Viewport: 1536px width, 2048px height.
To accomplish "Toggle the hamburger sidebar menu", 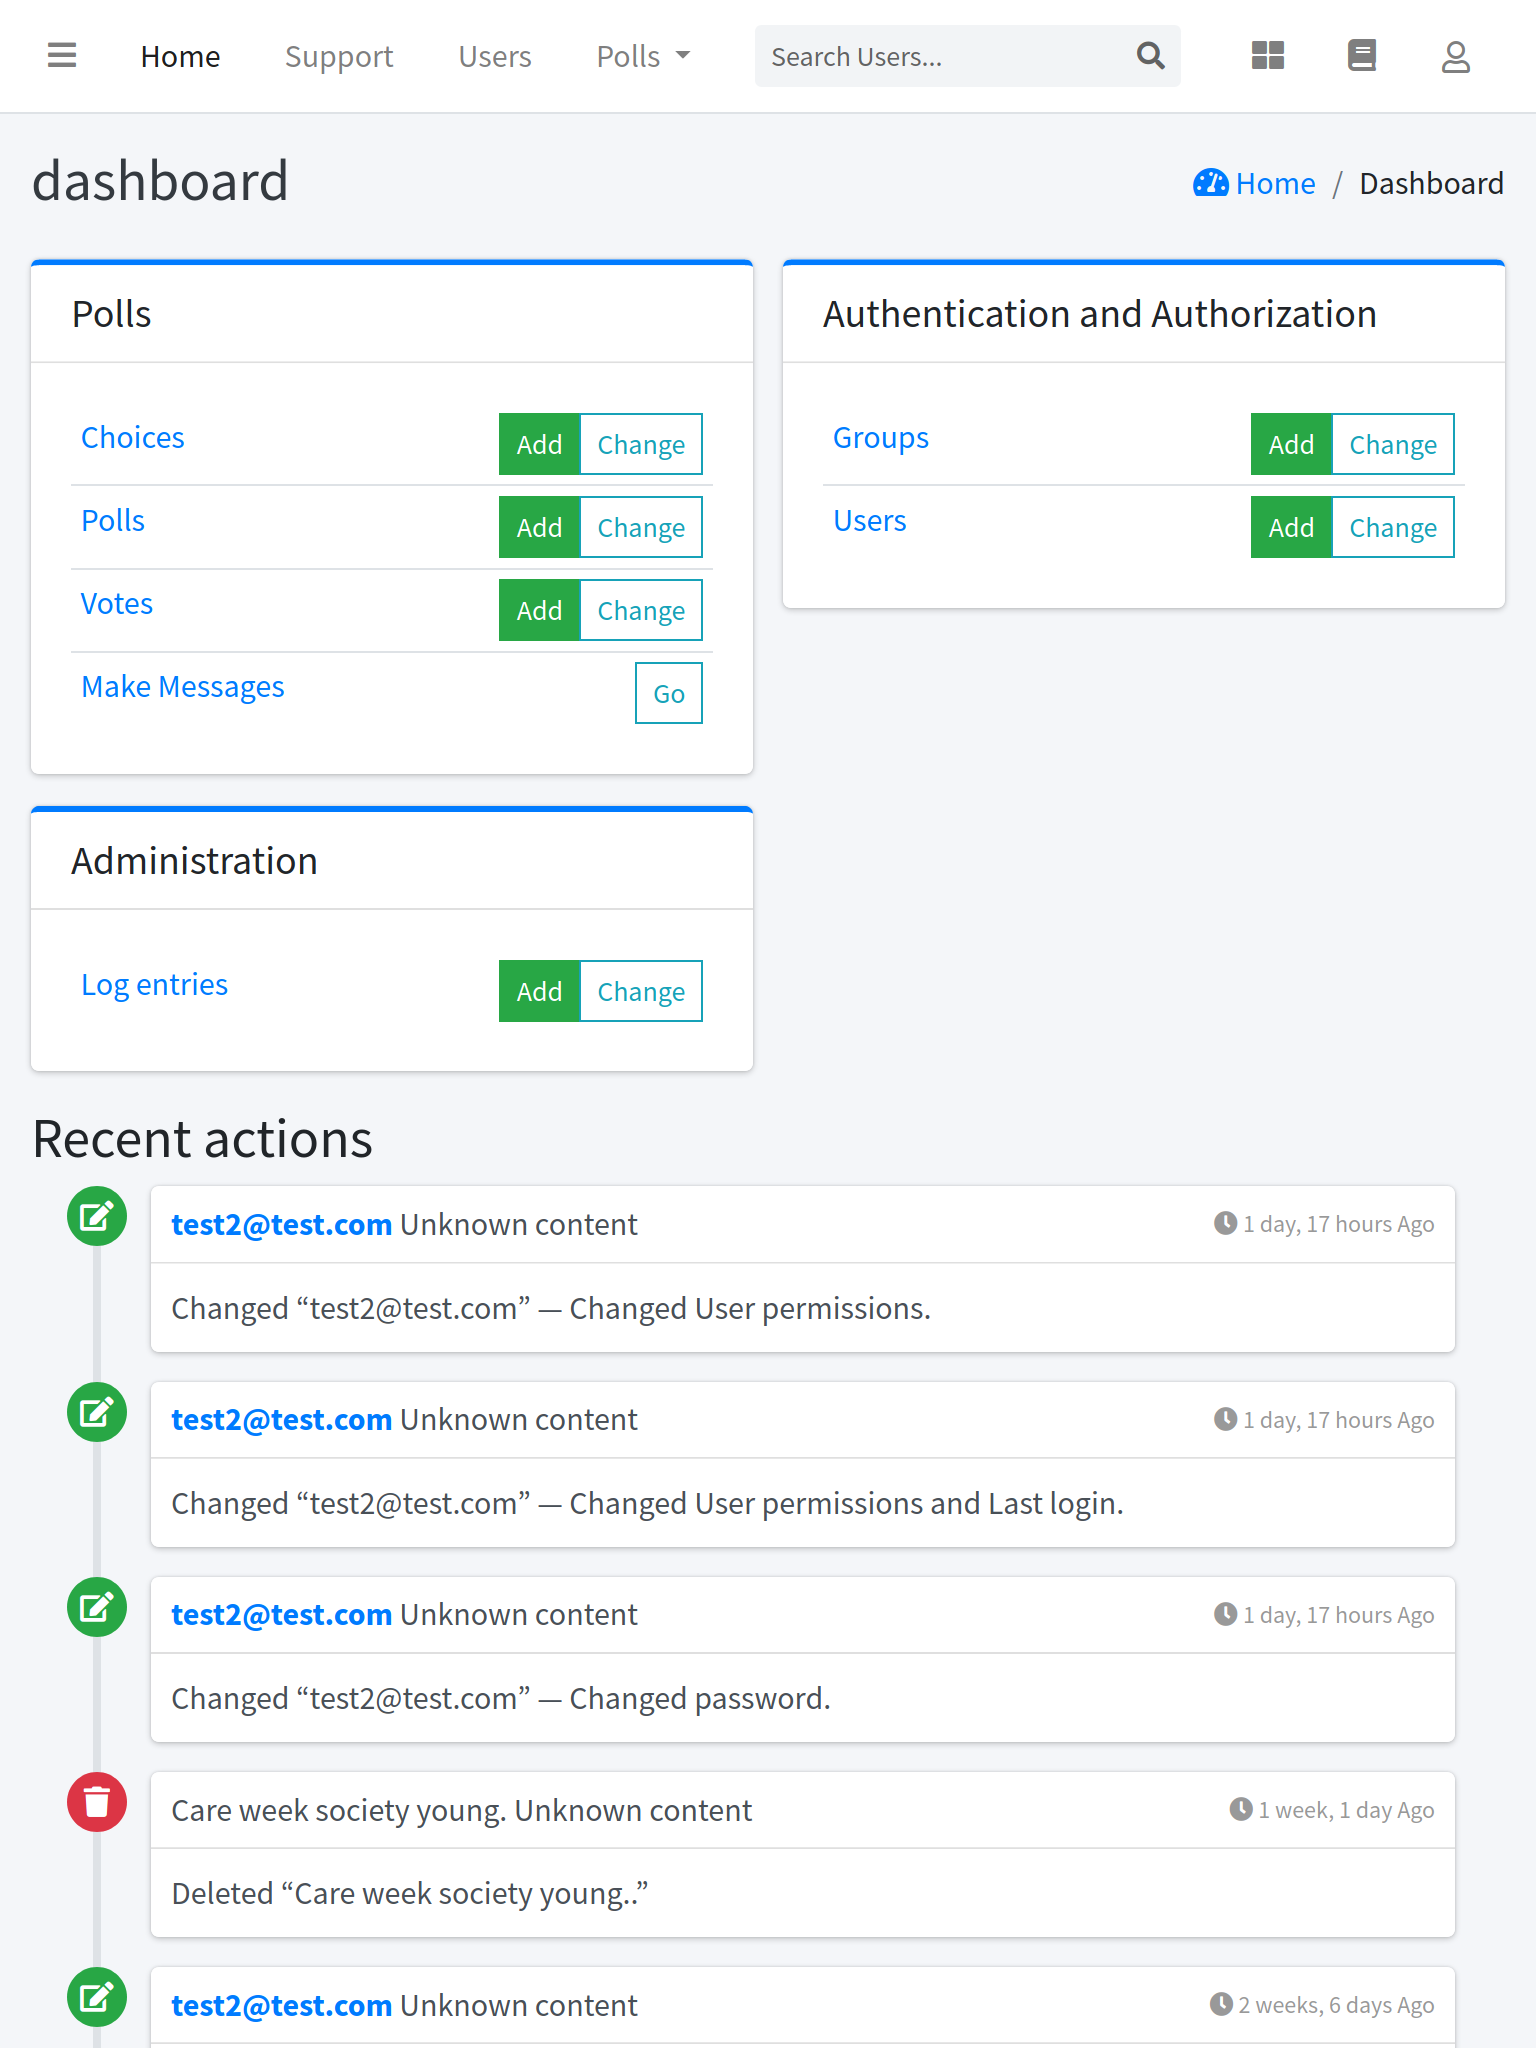I will pyautogui.click(x=62, y=56).
